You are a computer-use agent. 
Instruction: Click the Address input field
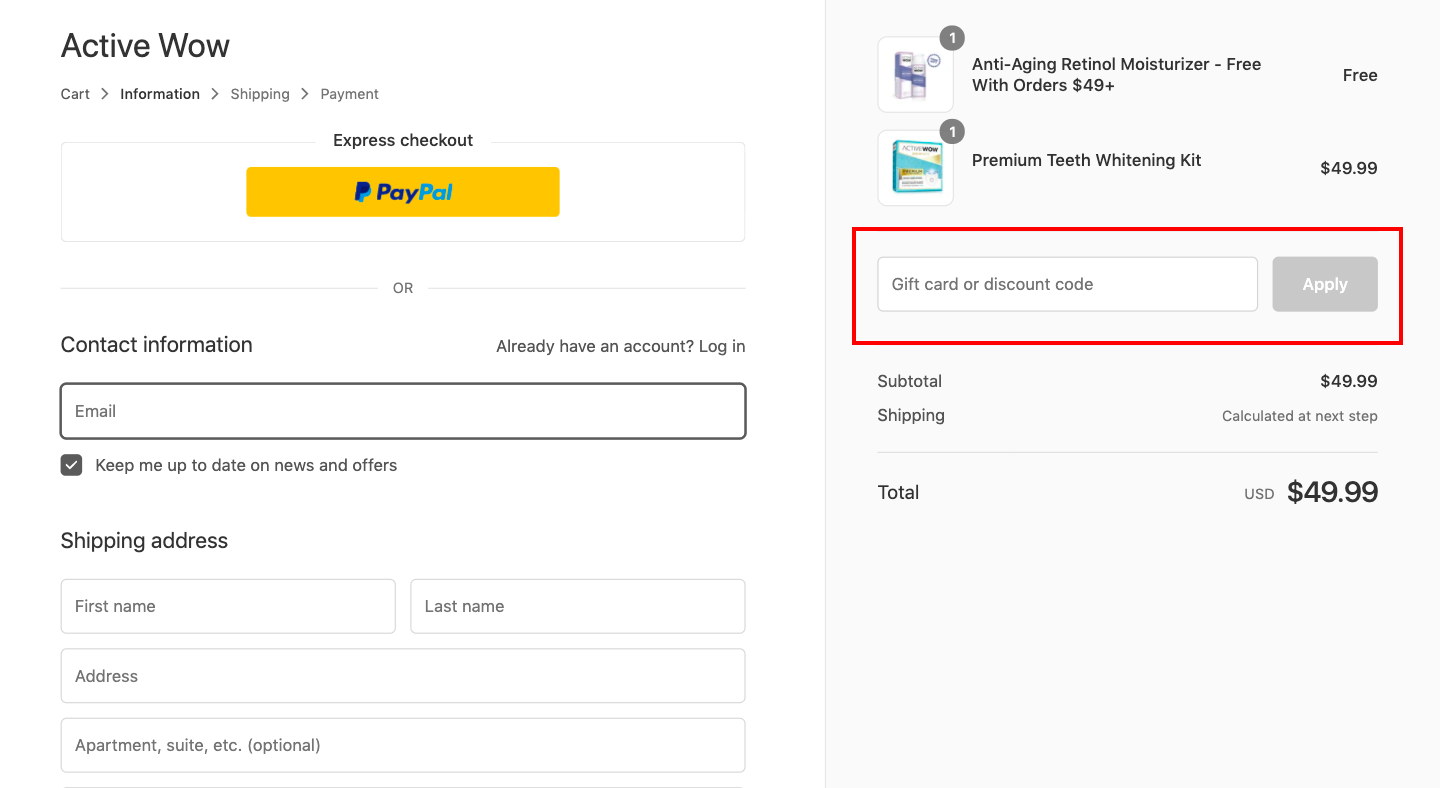[x=403, y=676]
